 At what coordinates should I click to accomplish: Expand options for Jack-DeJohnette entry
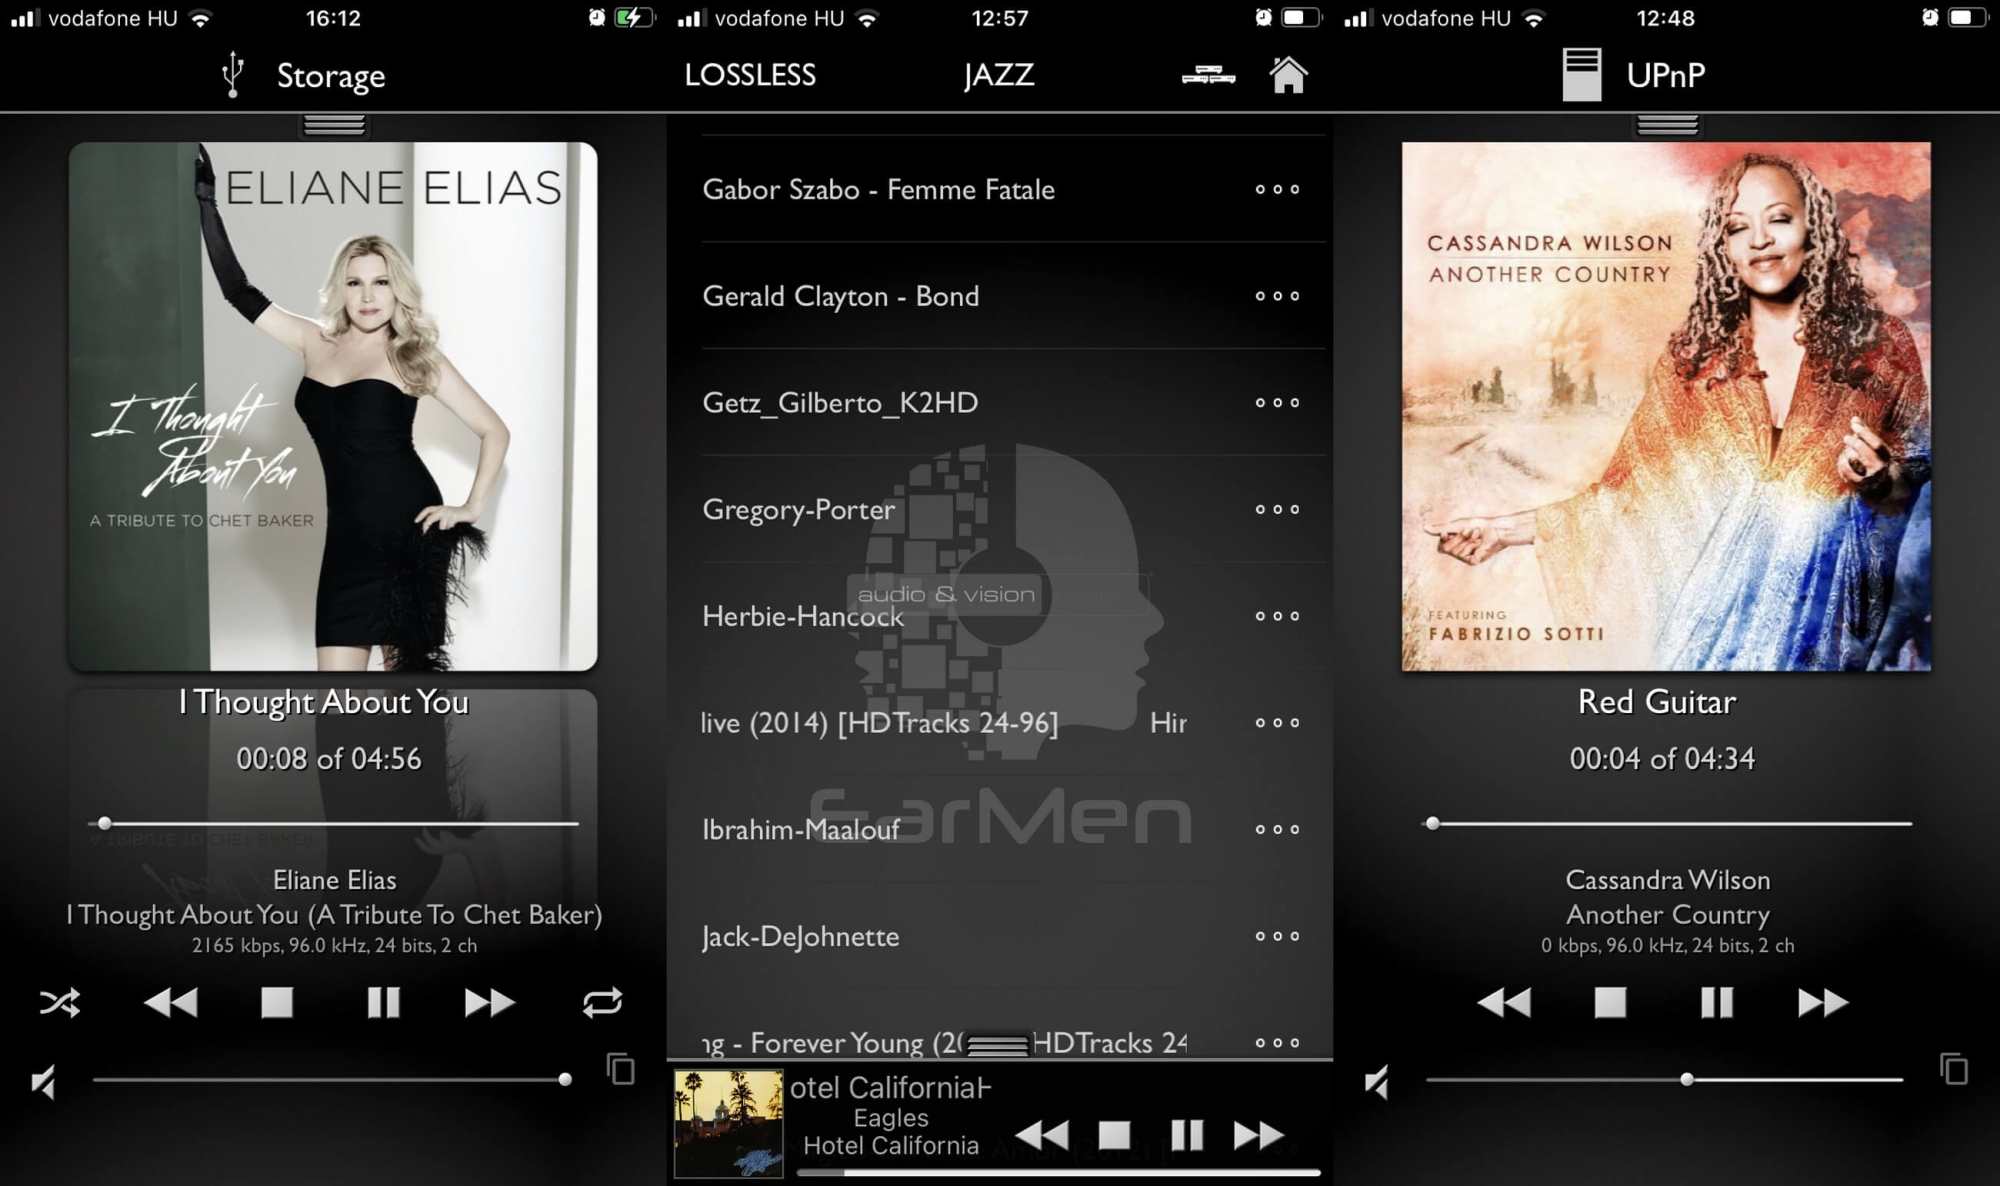[1276, 936]
